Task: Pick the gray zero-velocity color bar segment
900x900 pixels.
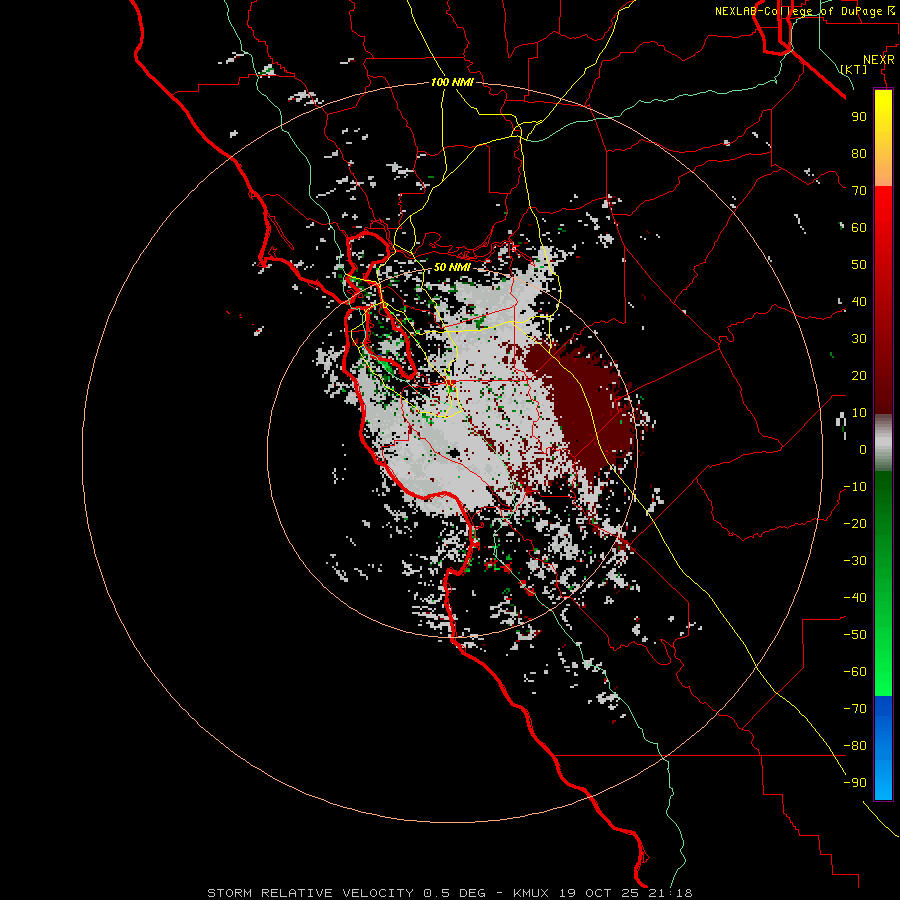Action: (x=883, y=443)
